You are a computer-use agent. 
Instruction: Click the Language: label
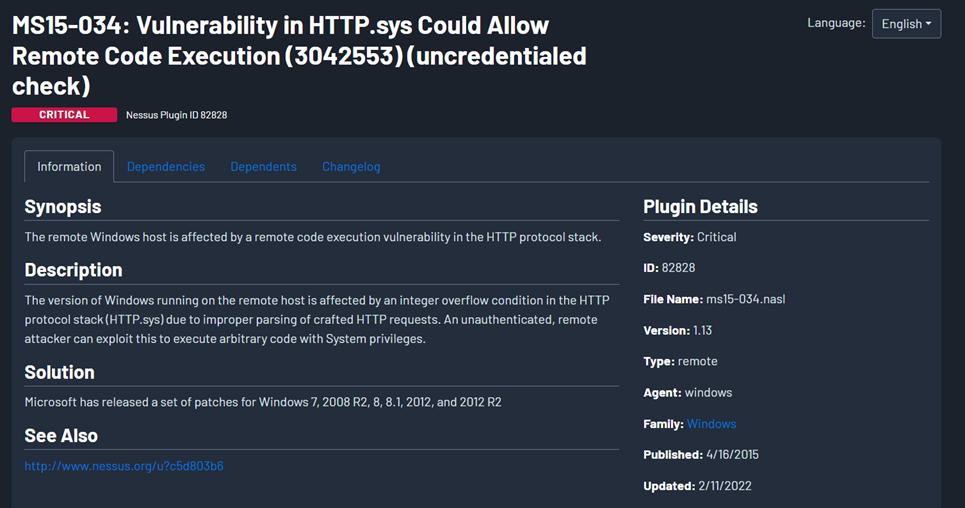click(836, 23)
